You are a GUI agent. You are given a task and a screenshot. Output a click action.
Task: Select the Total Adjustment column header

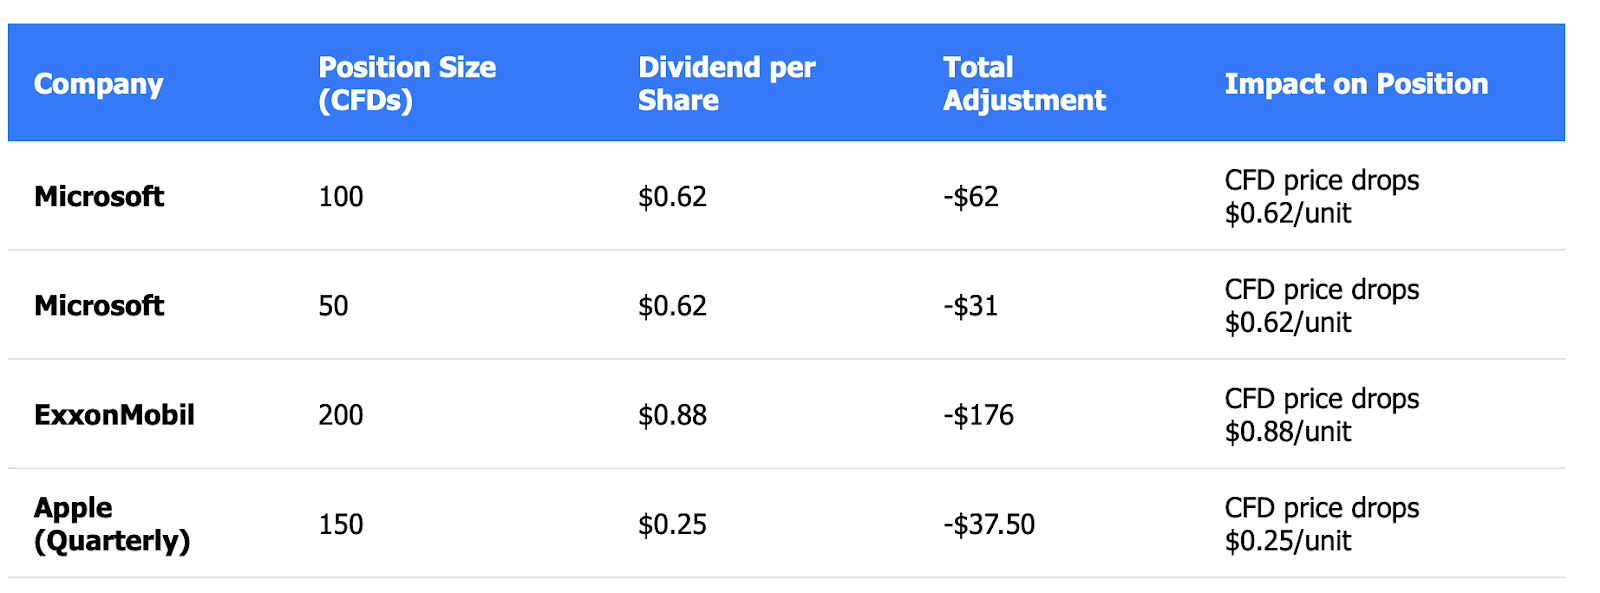pyautogui.click(x=1024, y=84)
